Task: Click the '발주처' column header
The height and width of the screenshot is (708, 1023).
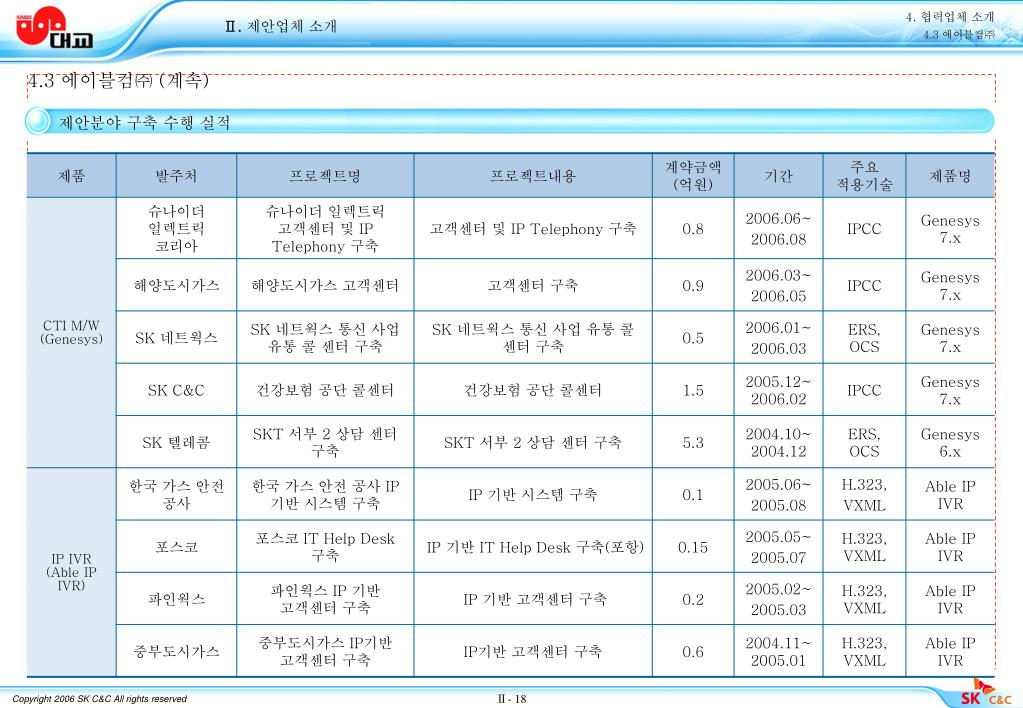Action: (176, 176)
